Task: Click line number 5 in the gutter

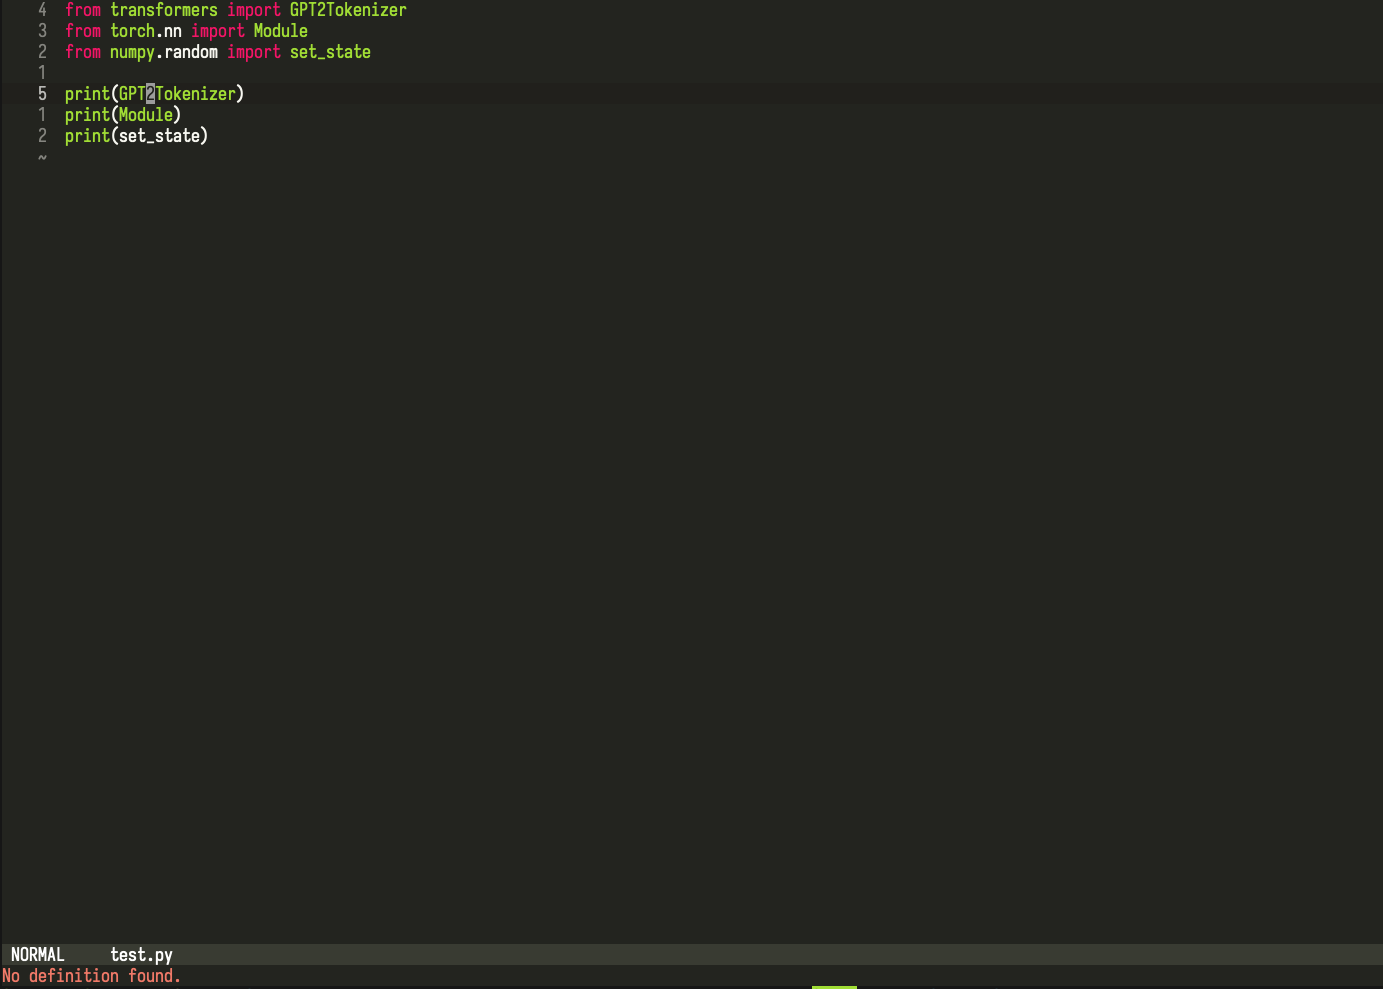Action: (x=42, y=94)
